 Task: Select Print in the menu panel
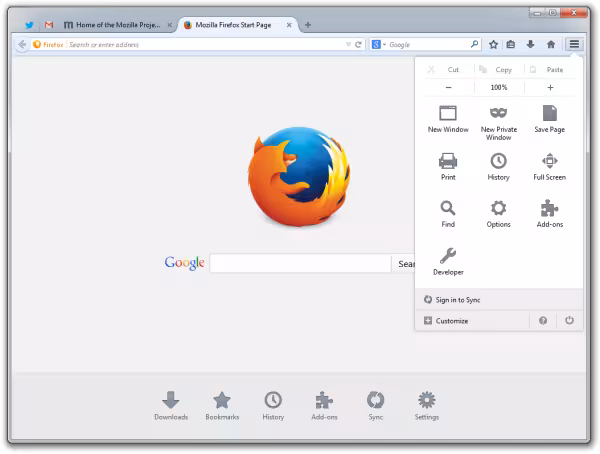click(448, 167)
